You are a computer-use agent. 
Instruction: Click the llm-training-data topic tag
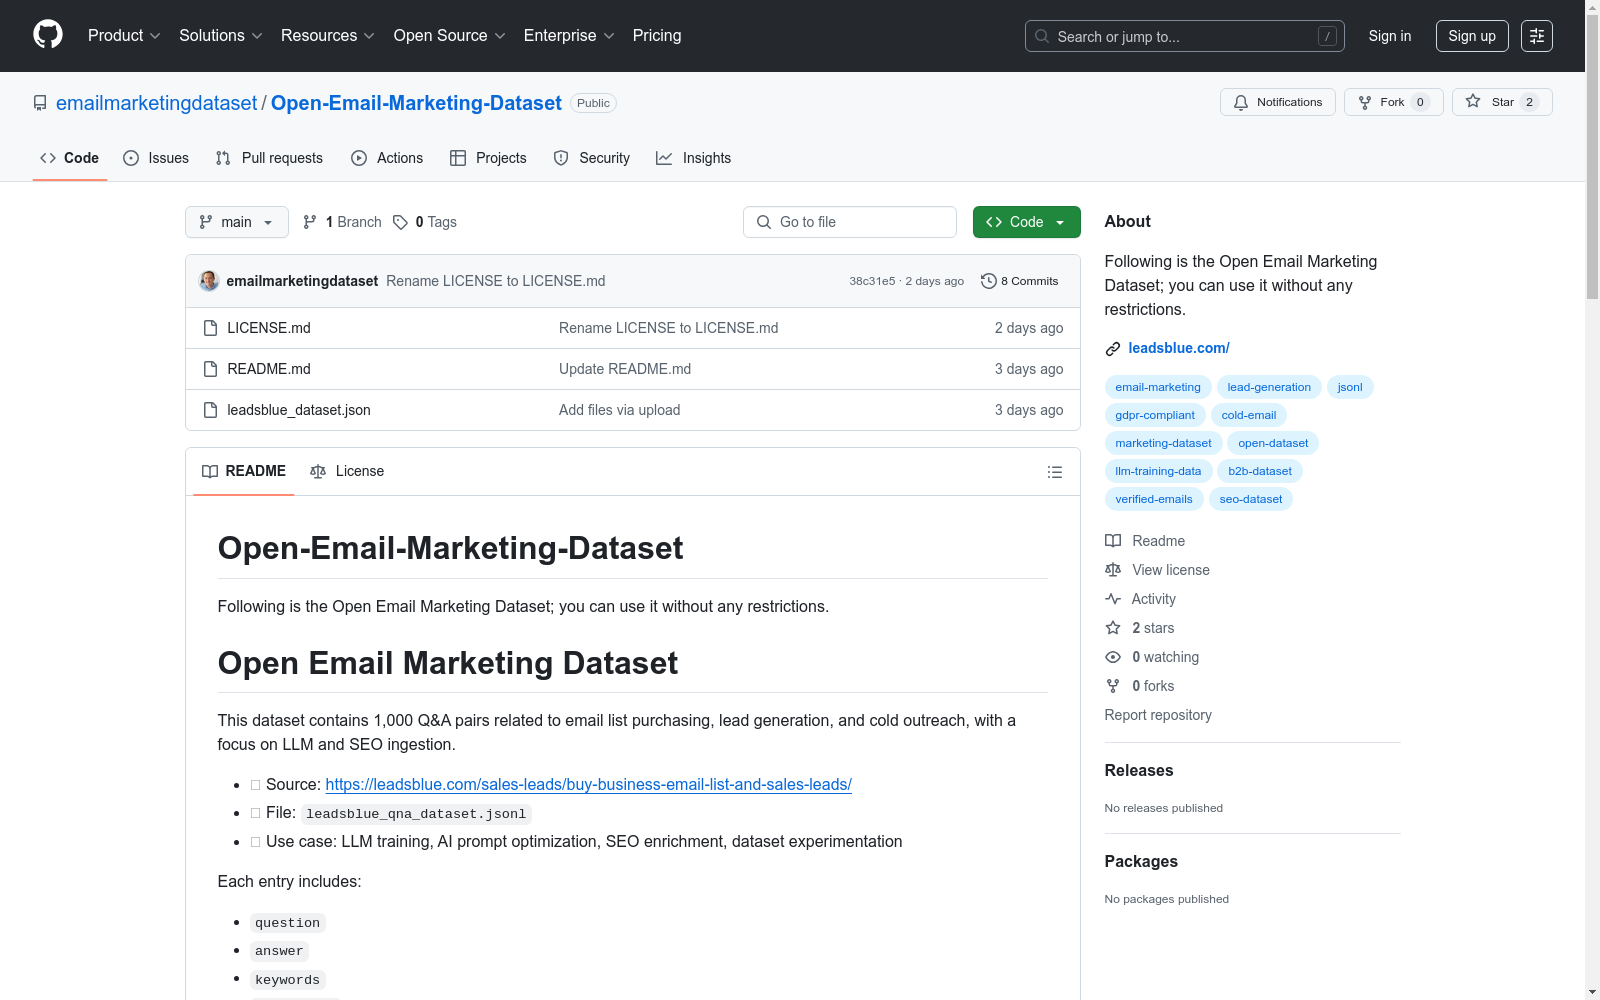pos(1158,471)
